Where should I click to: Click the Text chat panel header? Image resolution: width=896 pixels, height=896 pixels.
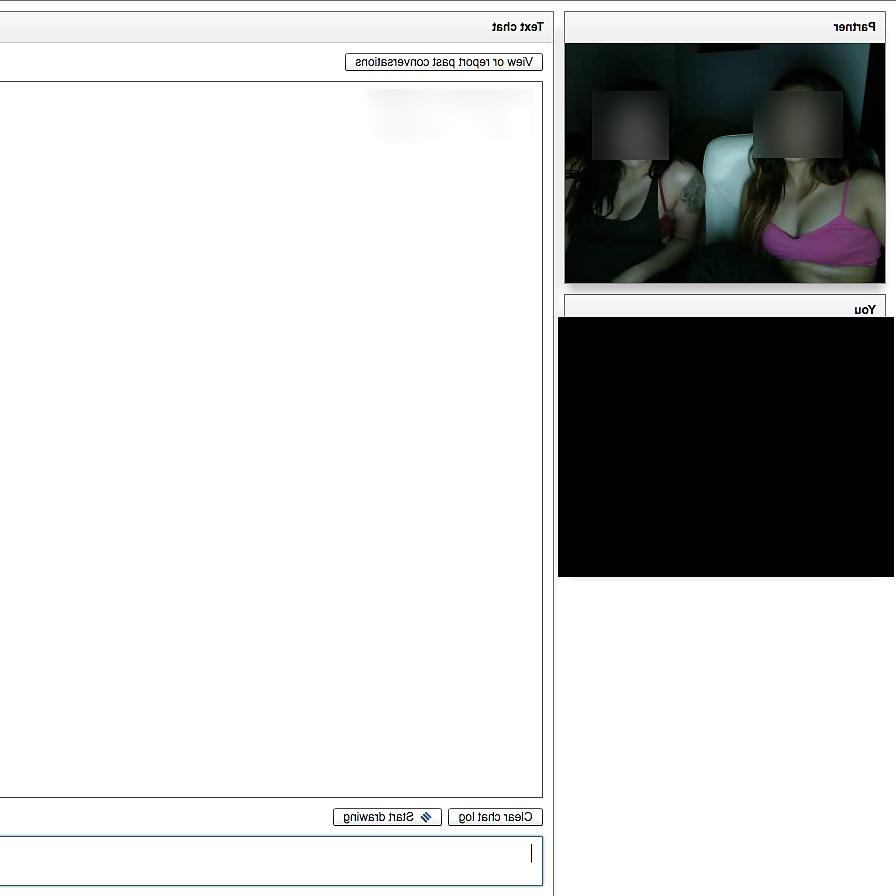(277, 27)
